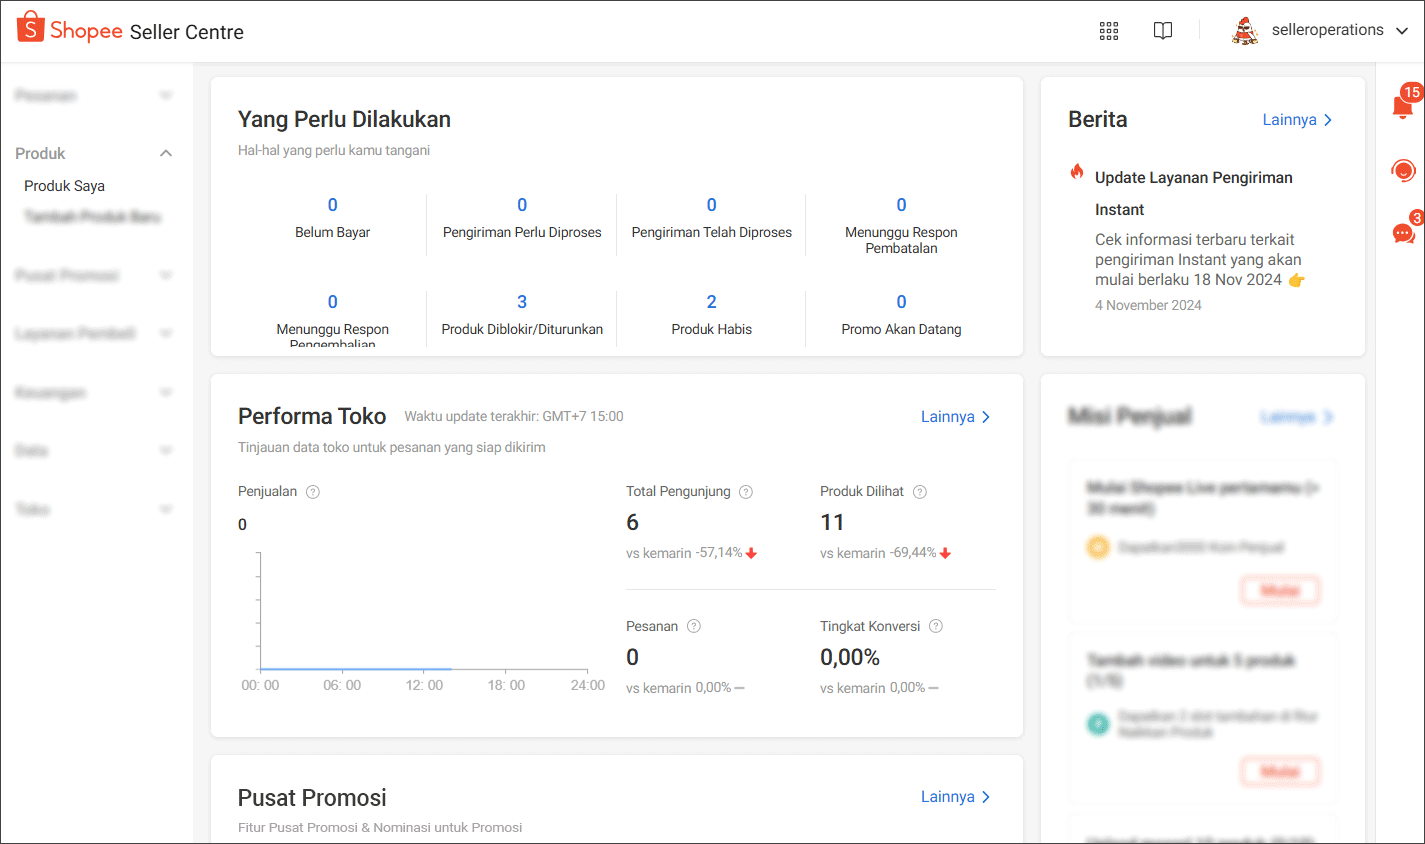
Task: Click the help icon beside Produk Dilihat
Action: click(x=920, y=492)
